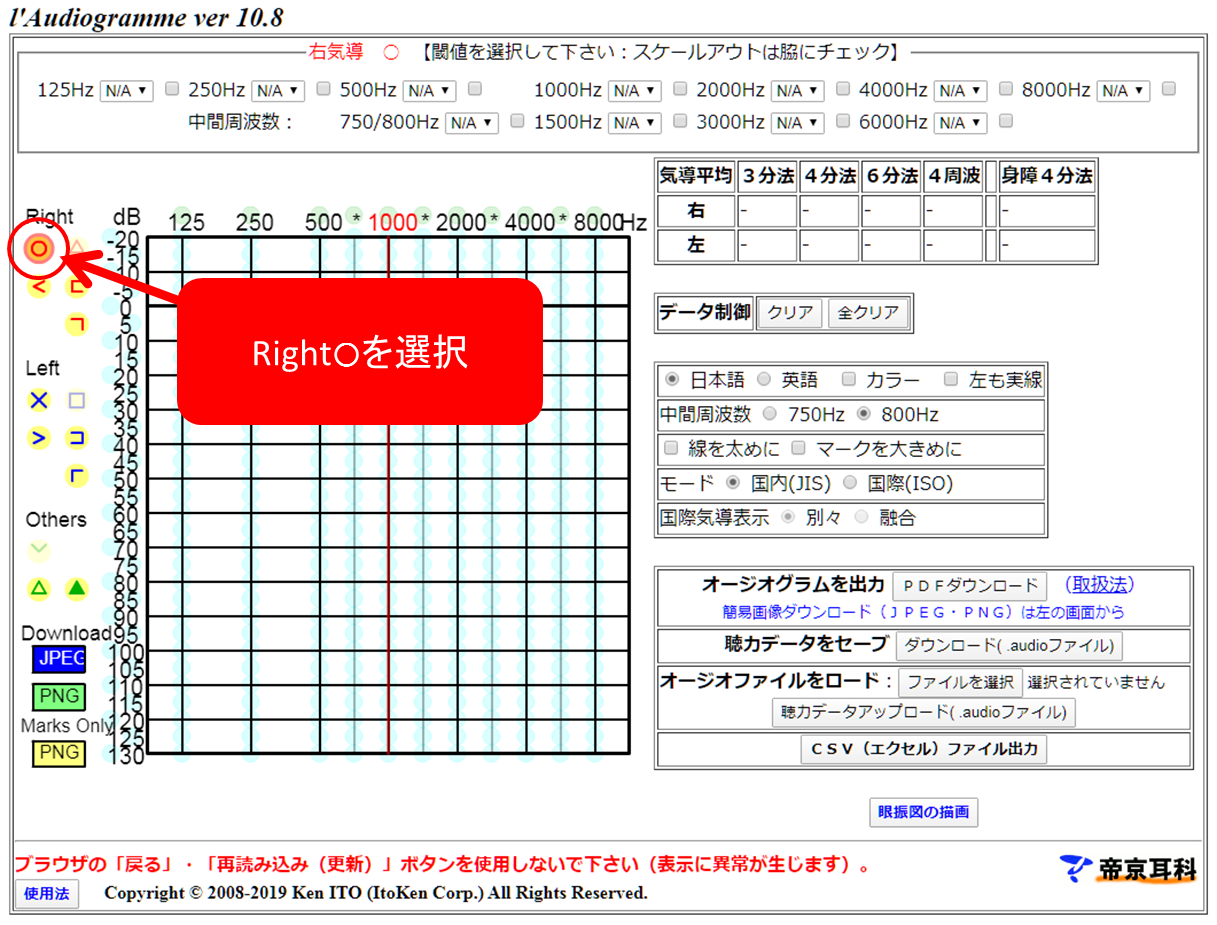Download the audiogram as green PNG

click(58, 696)
